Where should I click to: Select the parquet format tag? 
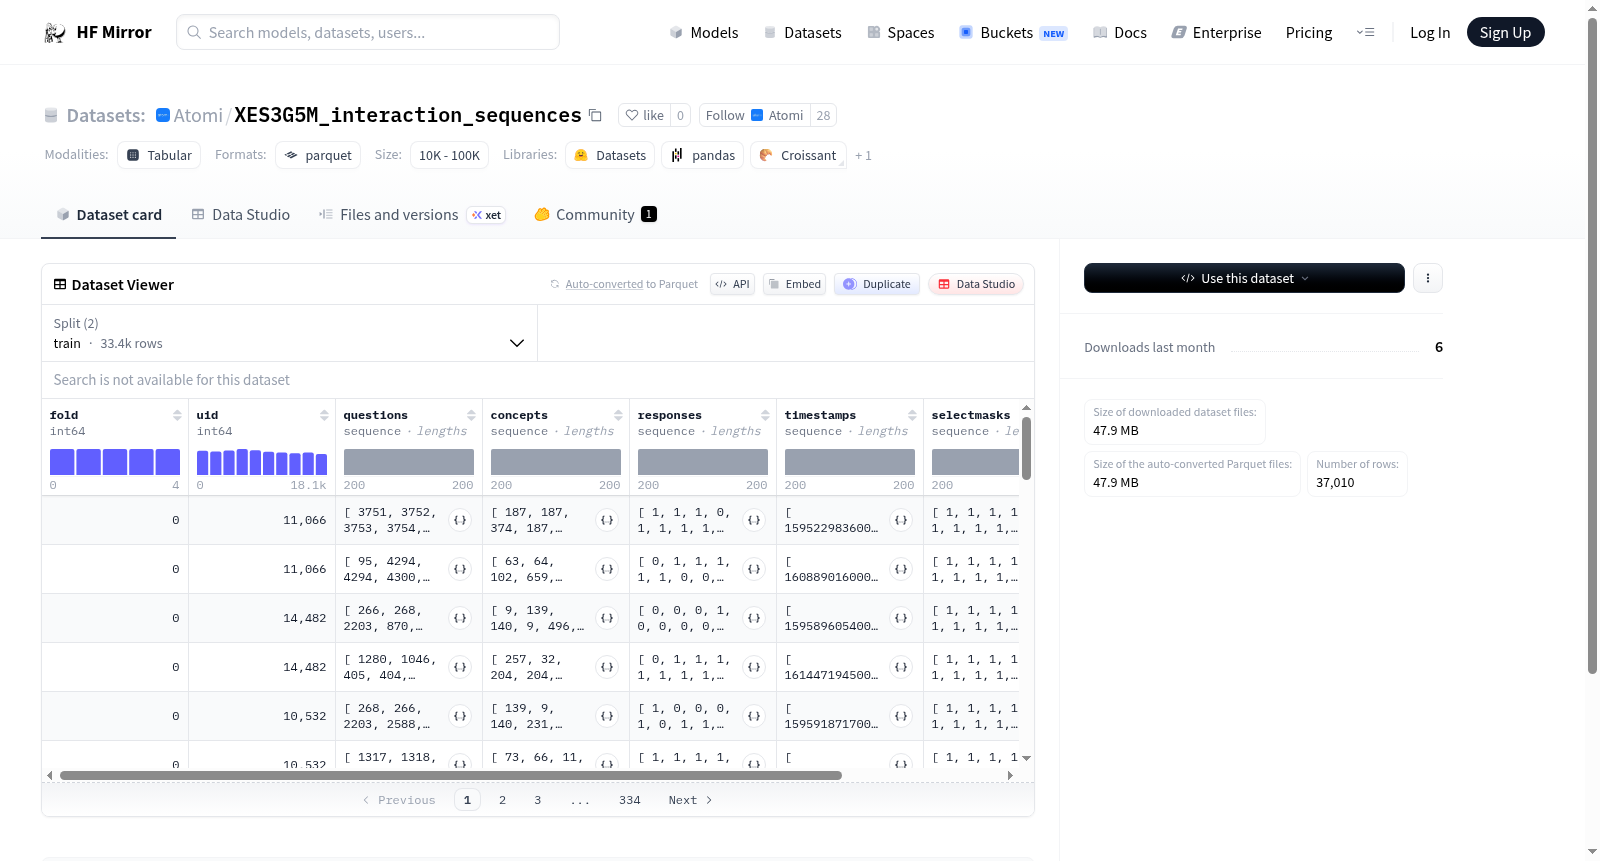click(318, 155)
